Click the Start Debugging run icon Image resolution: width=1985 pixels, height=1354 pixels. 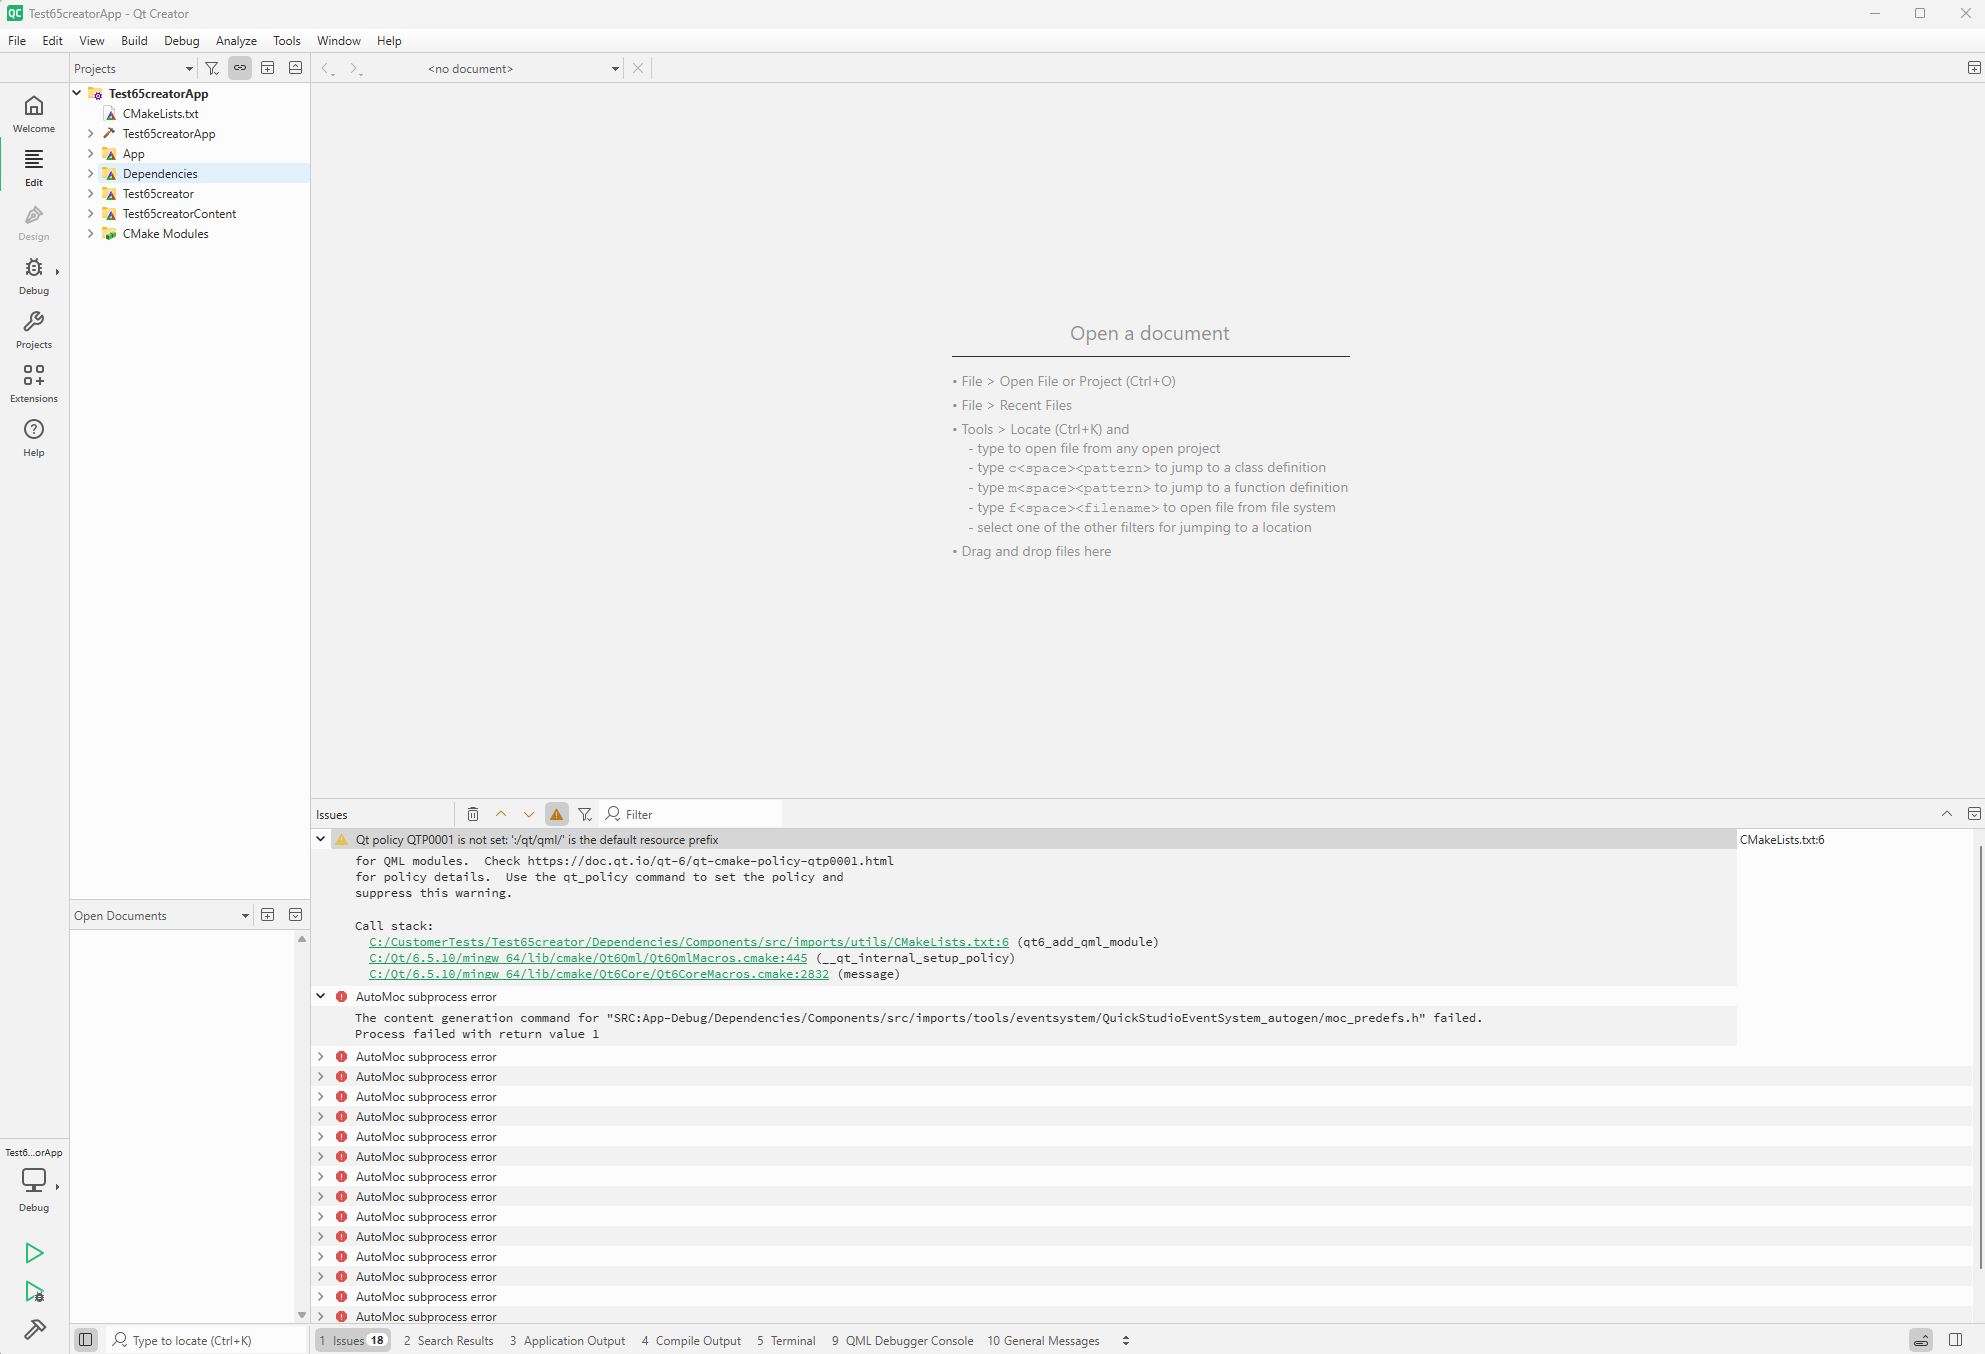coord(34,1291)
